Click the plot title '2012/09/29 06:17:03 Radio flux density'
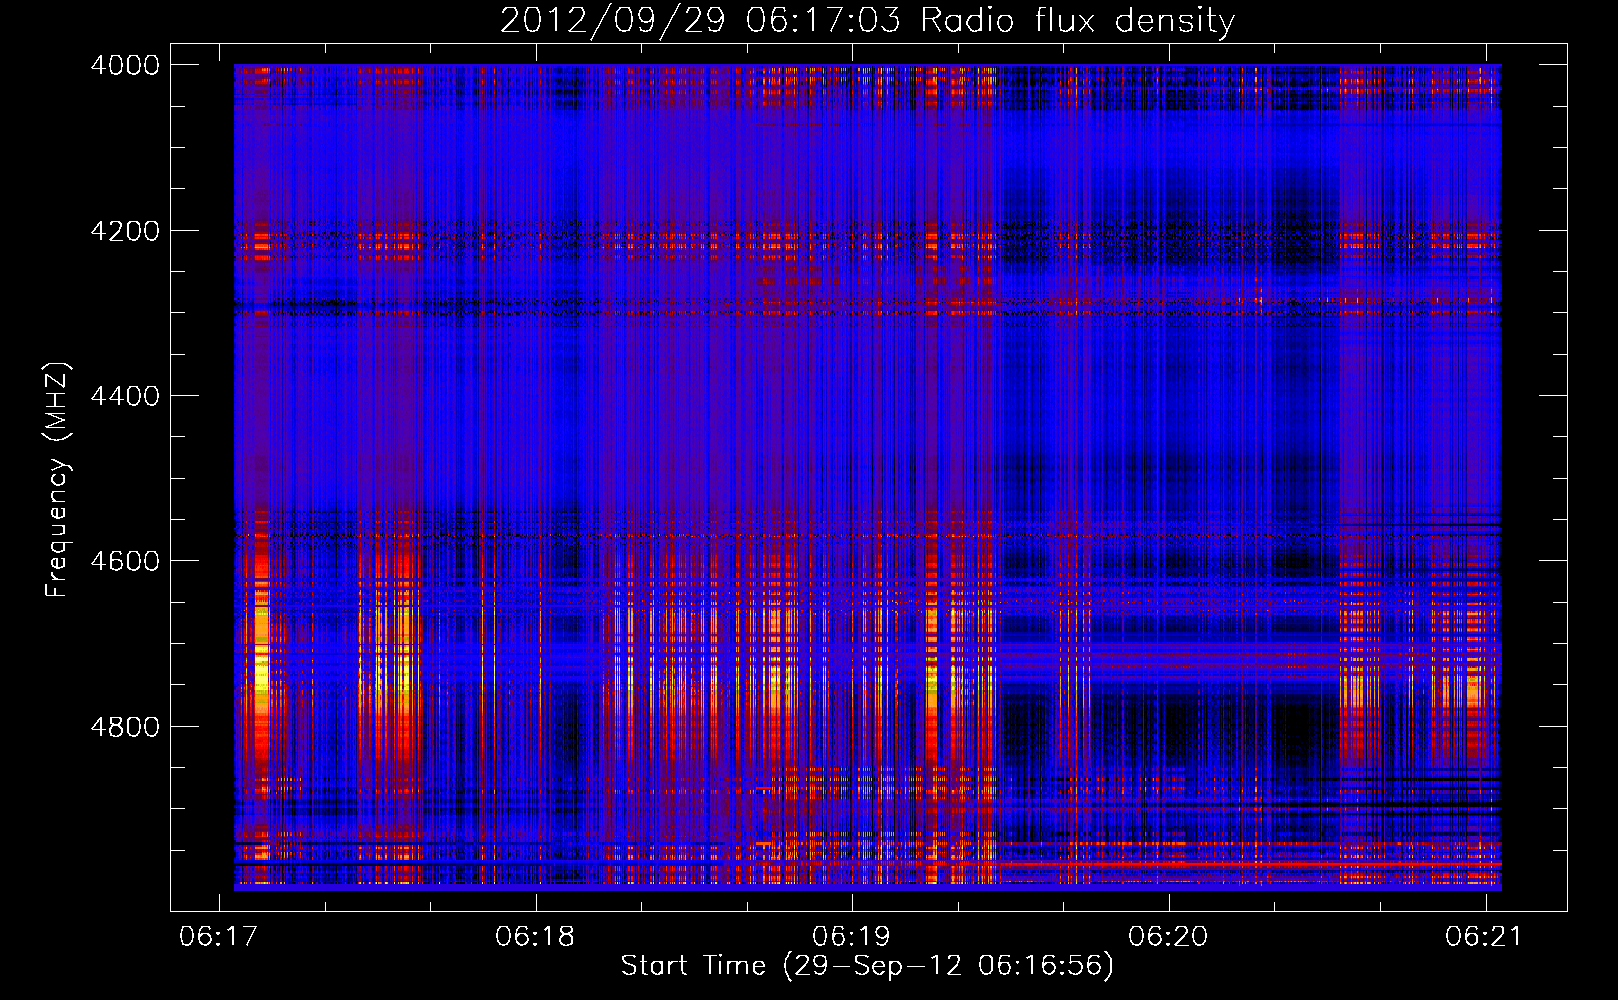Viewport: 1618px width, 1000px height. [x=867, y=21]
